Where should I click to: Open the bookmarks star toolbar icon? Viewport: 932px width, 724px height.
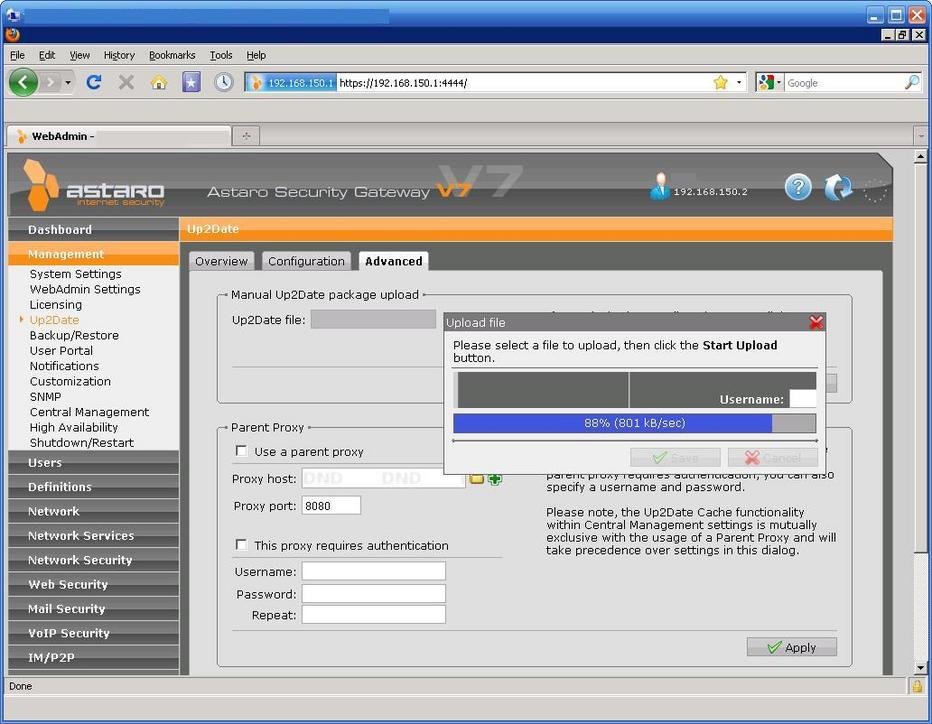point(191,82)
